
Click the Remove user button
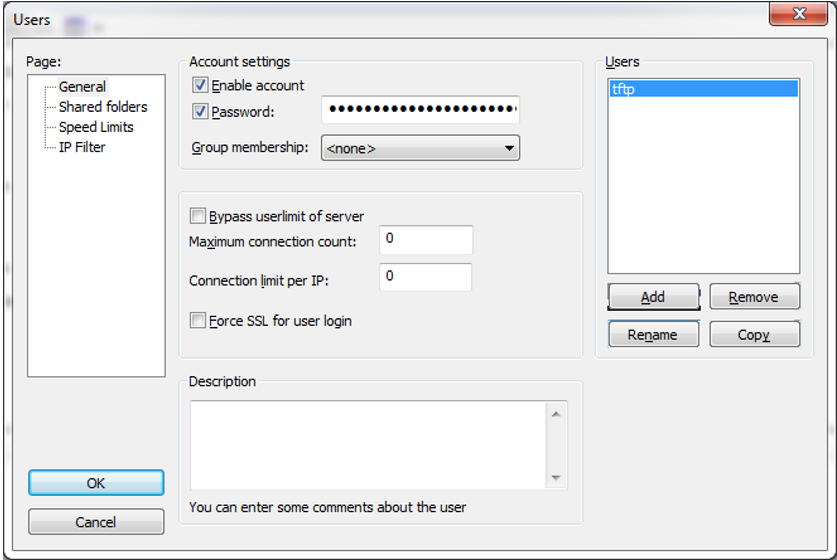click(754, 297)
